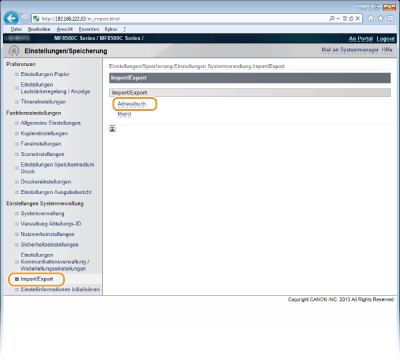Open Faxeinstellungen in sidebar
This screenshot has height=360, width=400.
click(41, 144)
